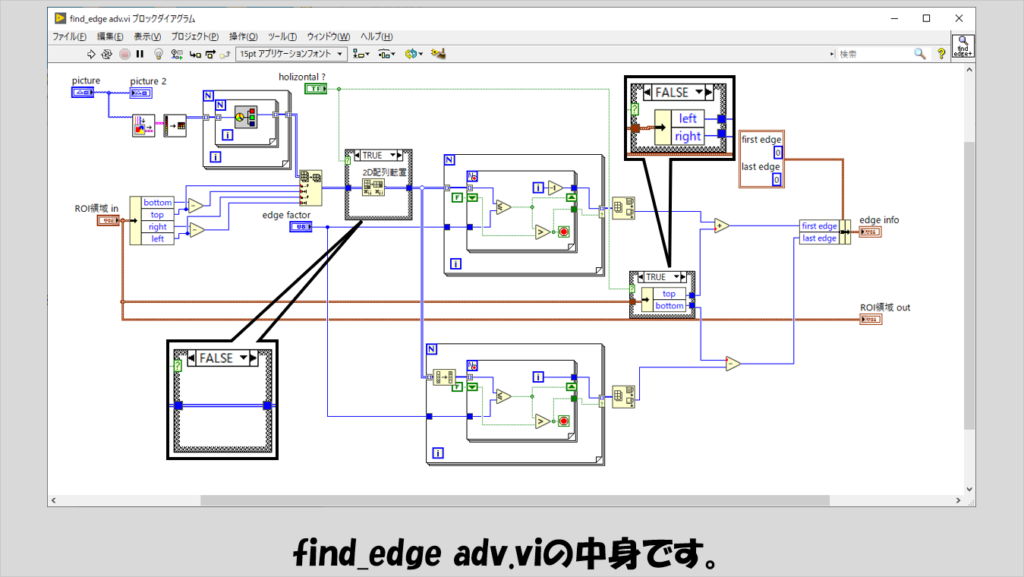Toggle highlight execution light bulb

(x=159, y=54)
